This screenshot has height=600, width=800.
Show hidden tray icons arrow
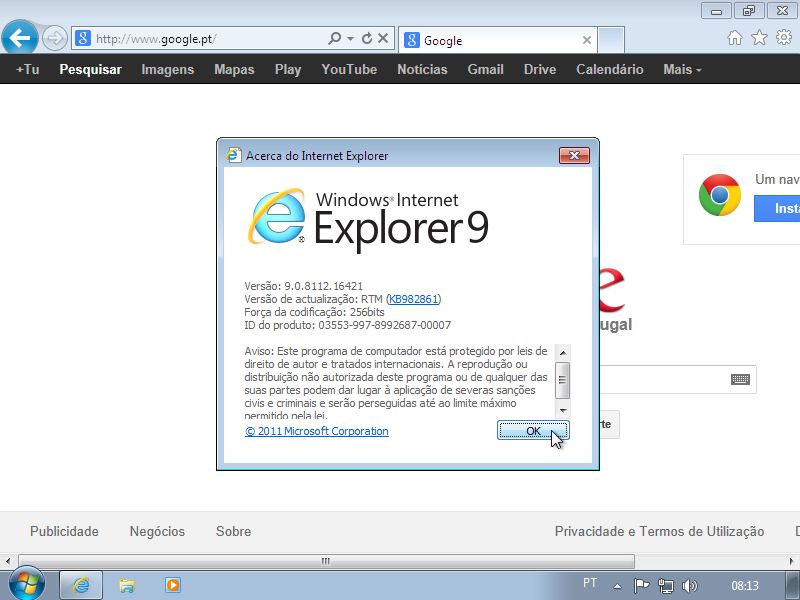pyautogui.click(x=617, y=586)
